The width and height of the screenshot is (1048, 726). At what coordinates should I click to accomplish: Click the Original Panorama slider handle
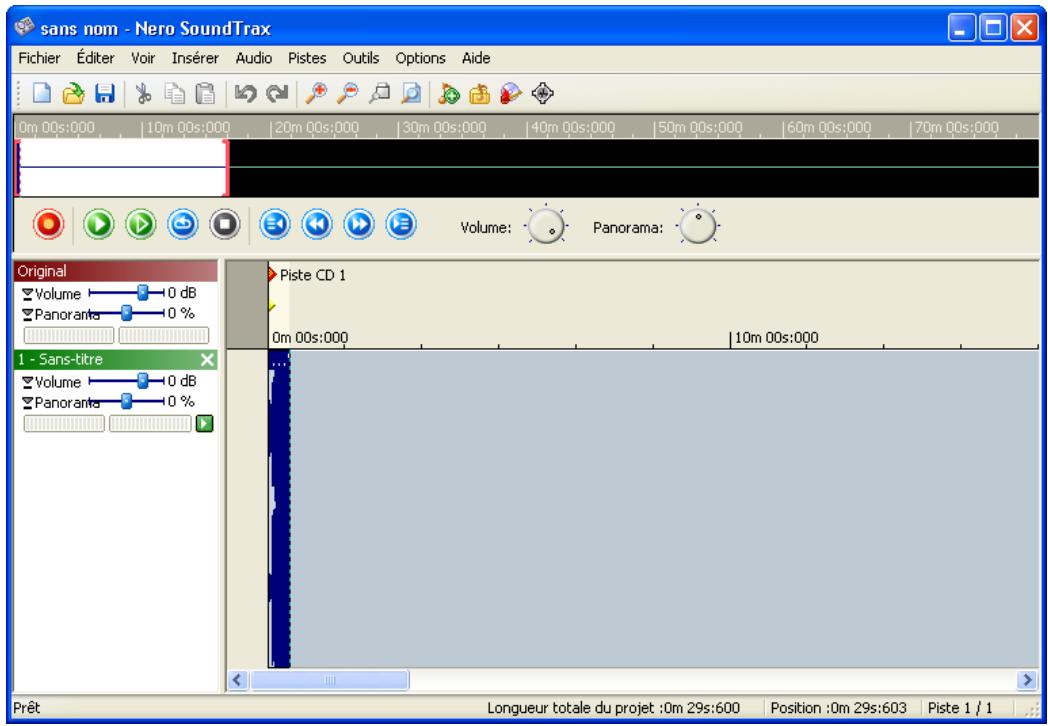pyautogui.click(x=126, y=313)
